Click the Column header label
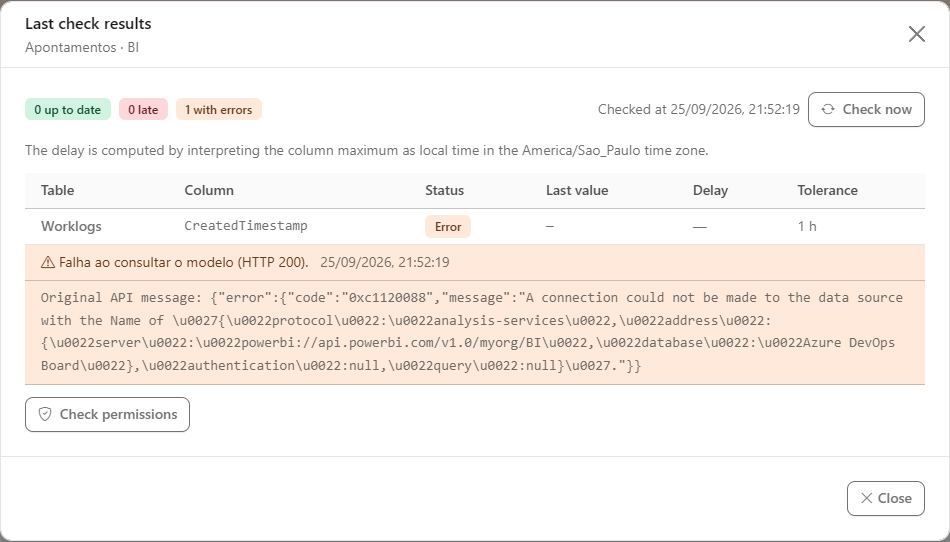The width and height of the screenshot is (950, 542). pyautogui.click(x=209, y=190)
